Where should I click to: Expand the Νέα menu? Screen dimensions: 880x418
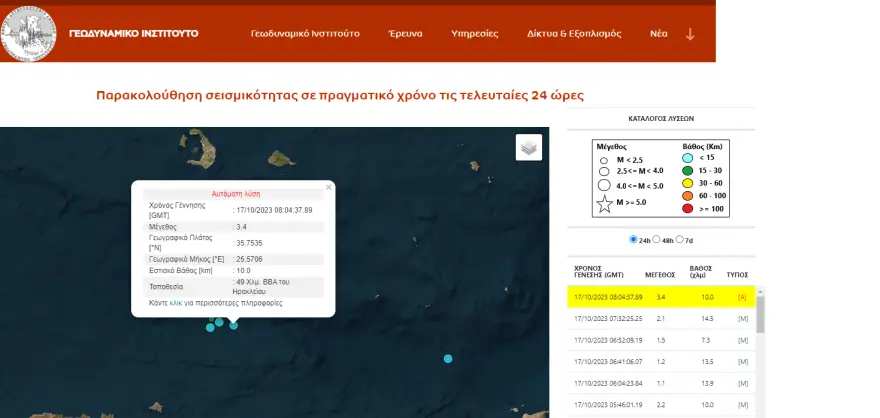(658, 33)
